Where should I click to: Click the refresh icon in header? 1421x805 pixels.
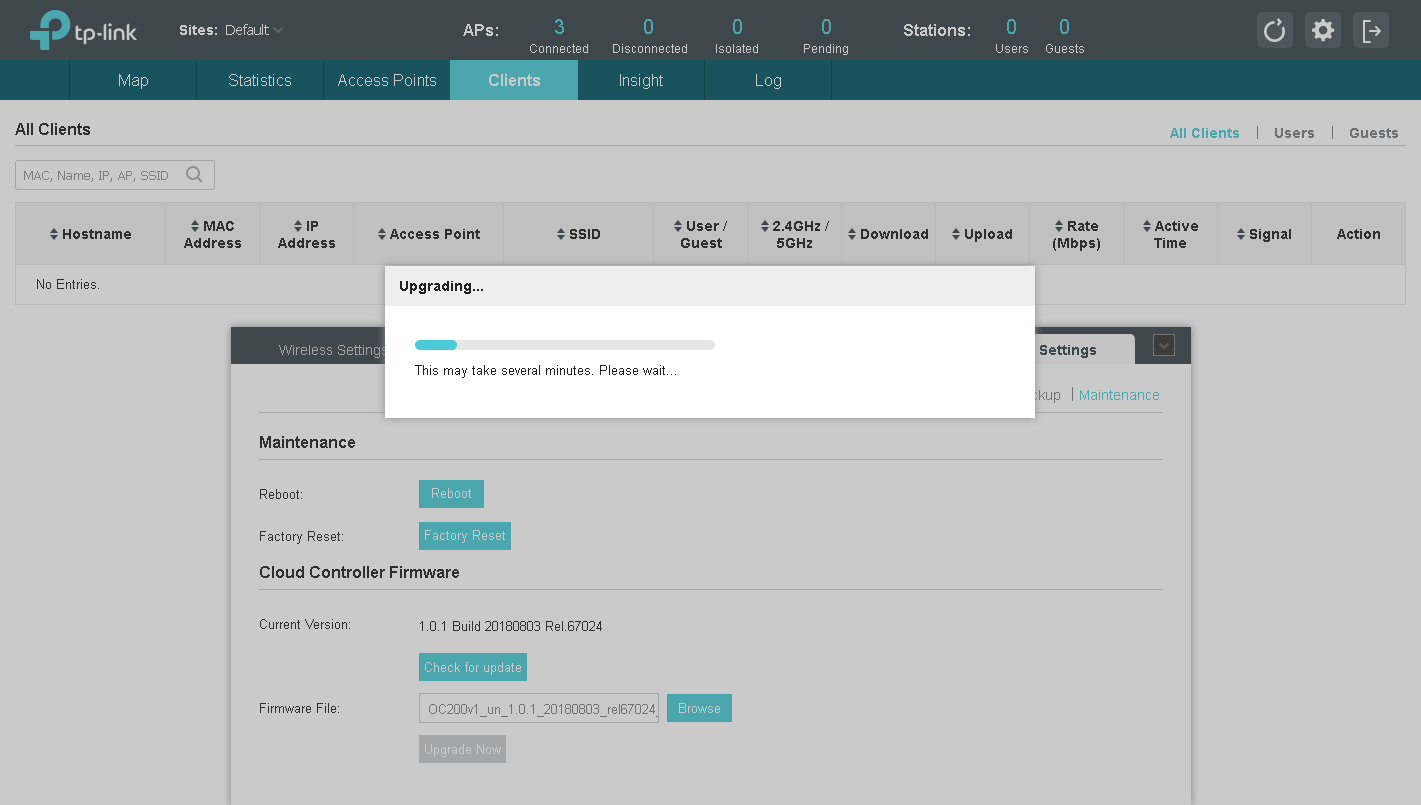click(x=1274, y=30)
